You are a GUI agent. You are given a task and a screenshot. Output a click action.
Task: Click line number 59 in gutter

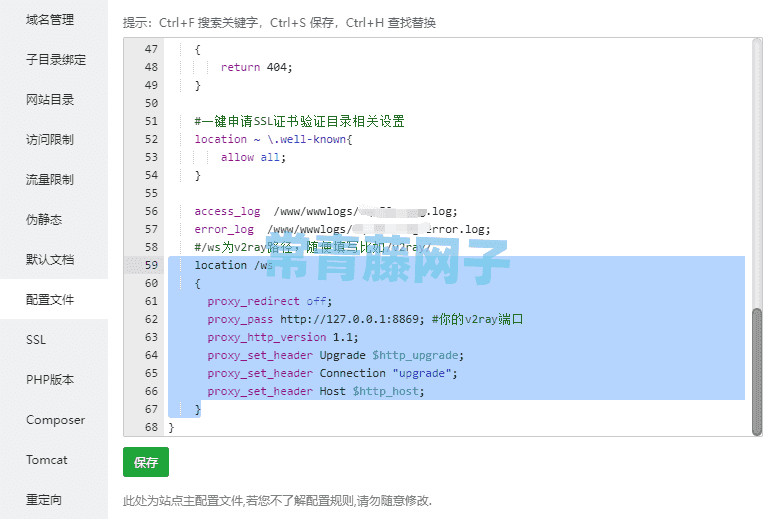[x=151, y=265]
